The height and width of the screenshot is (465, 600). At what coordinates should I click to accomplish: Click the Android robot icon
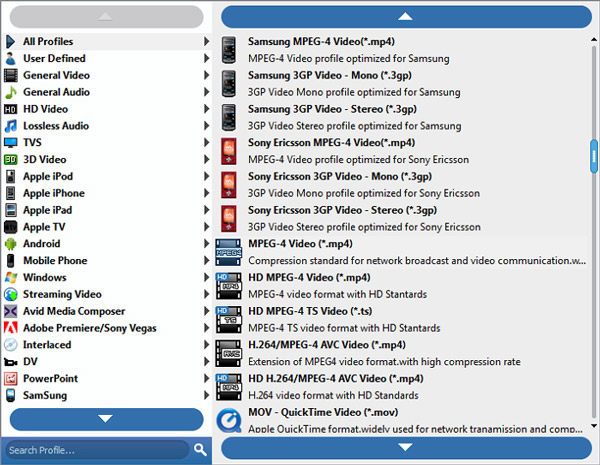pyautogui.click(x=11, y=243)
